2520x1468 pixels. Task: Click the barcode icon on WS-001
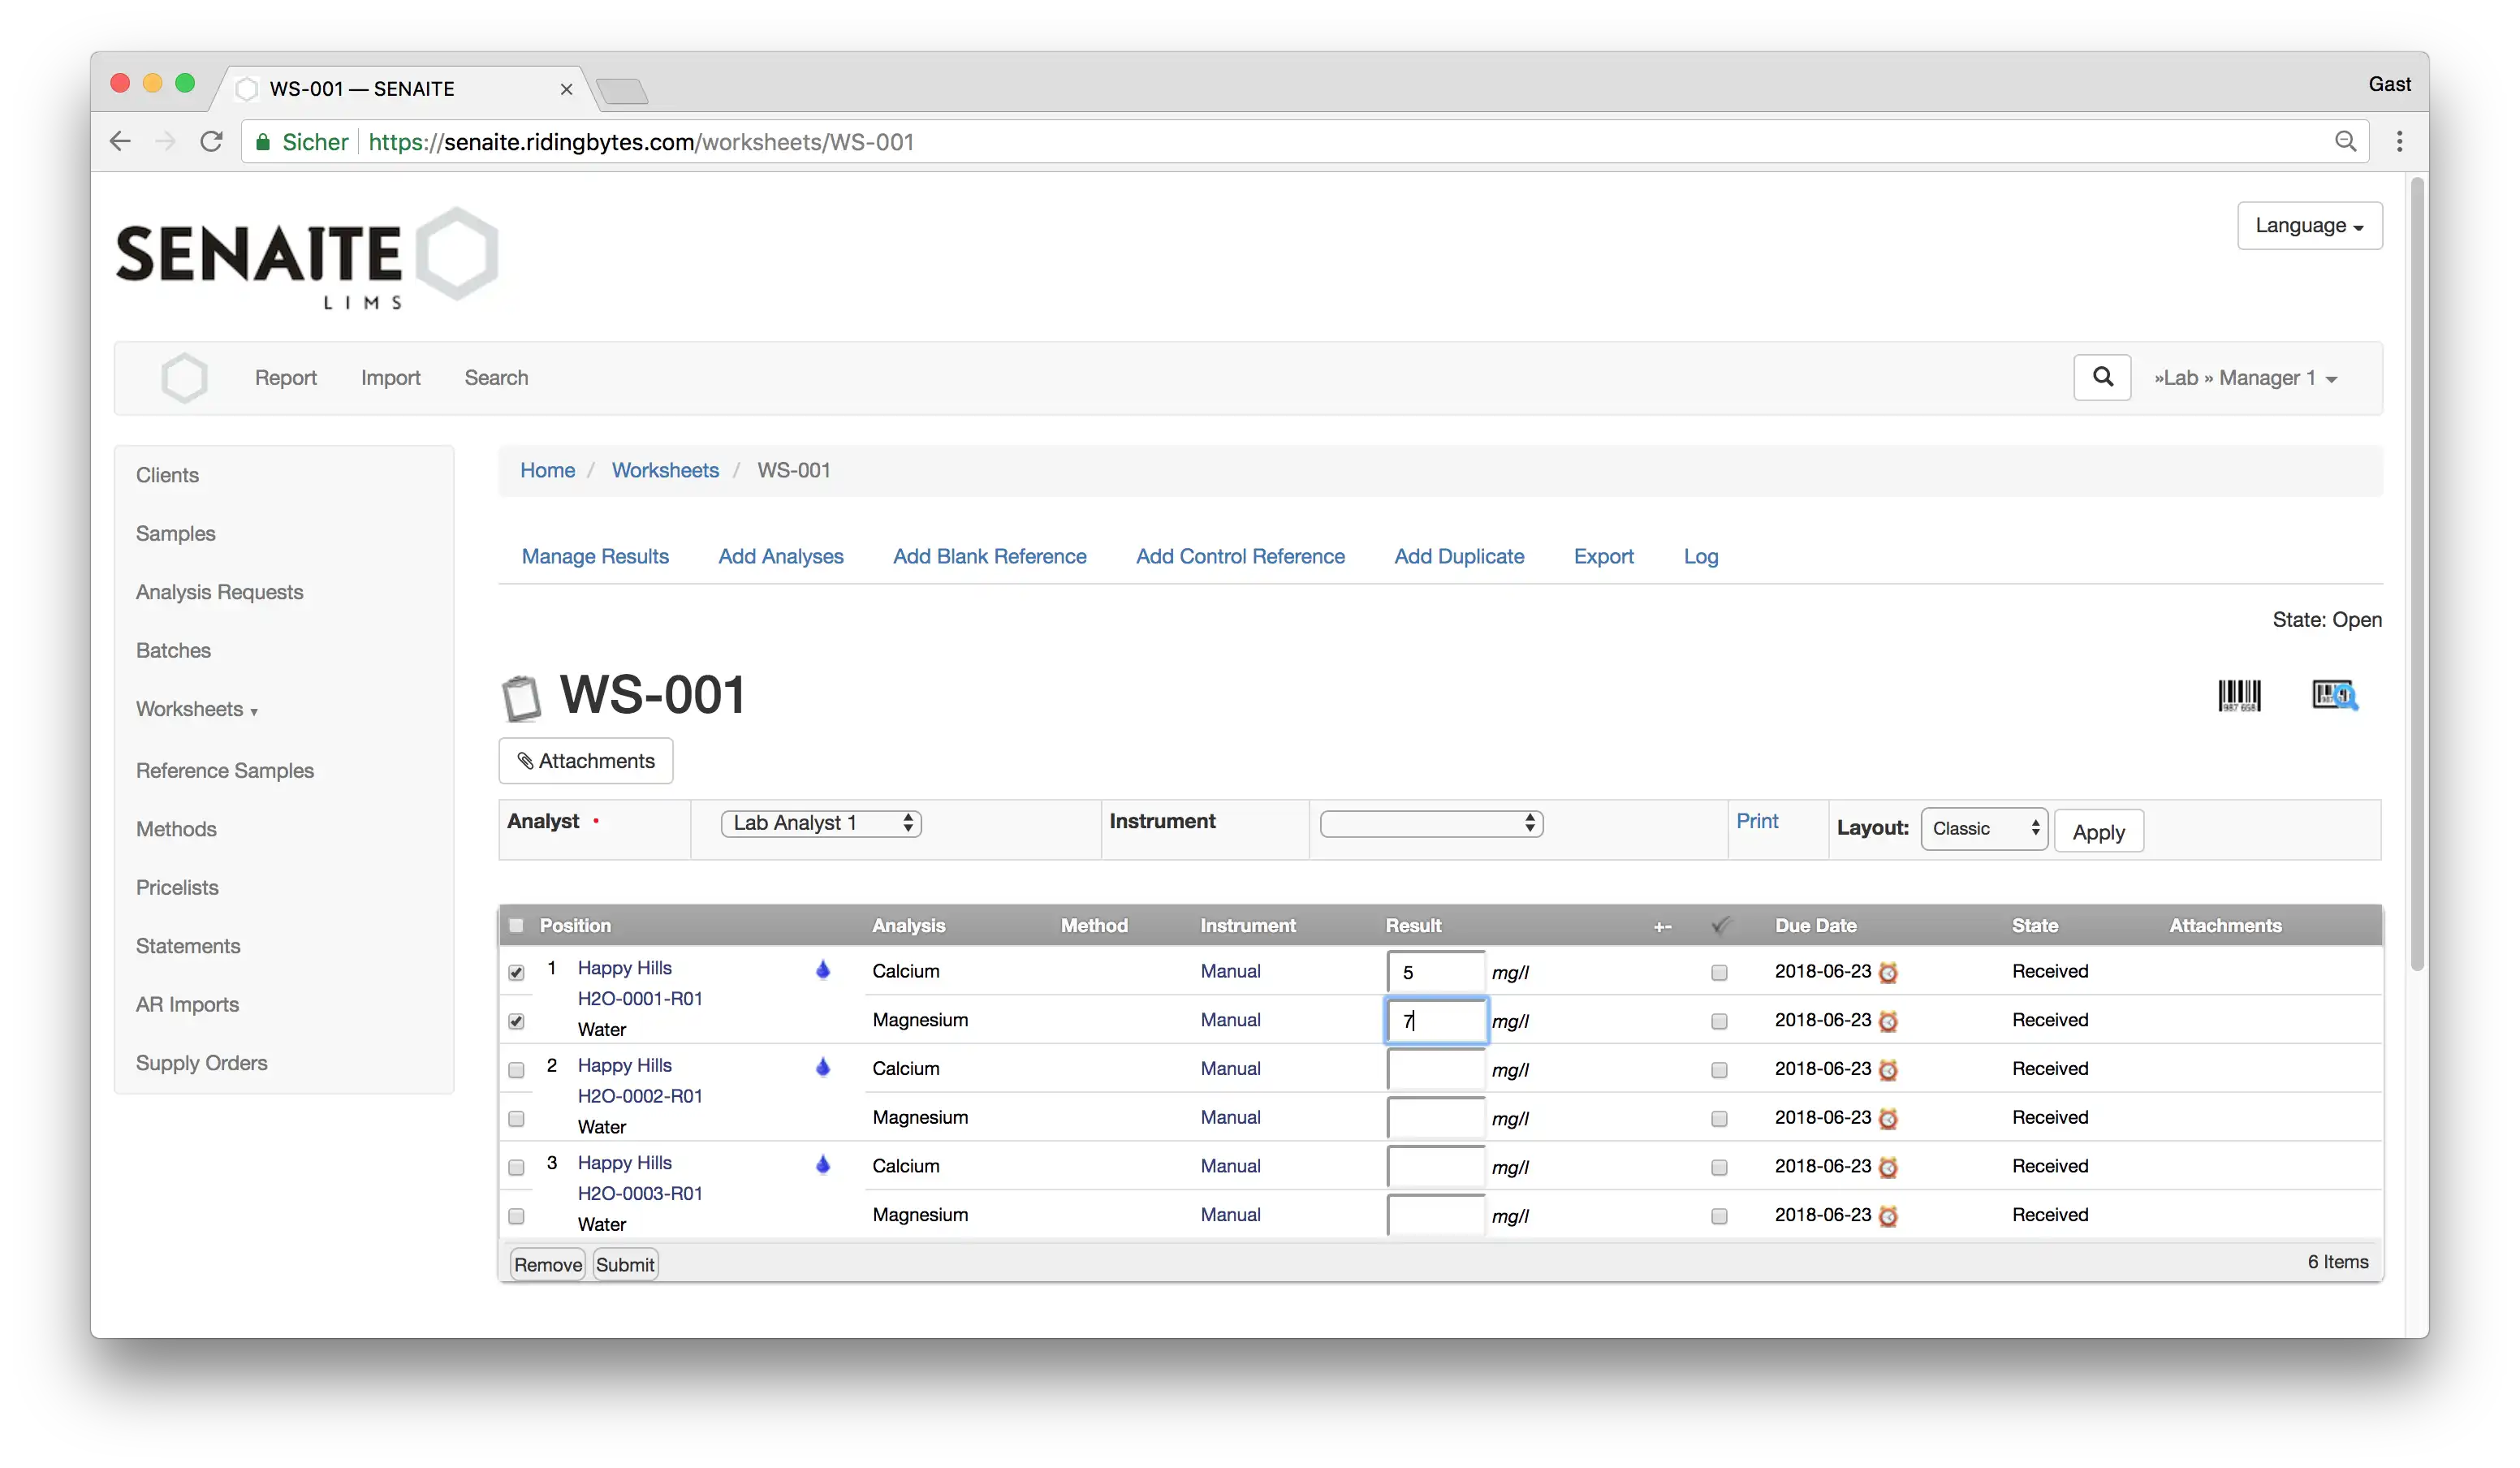pyautogui.click(x=2241, y=693)
